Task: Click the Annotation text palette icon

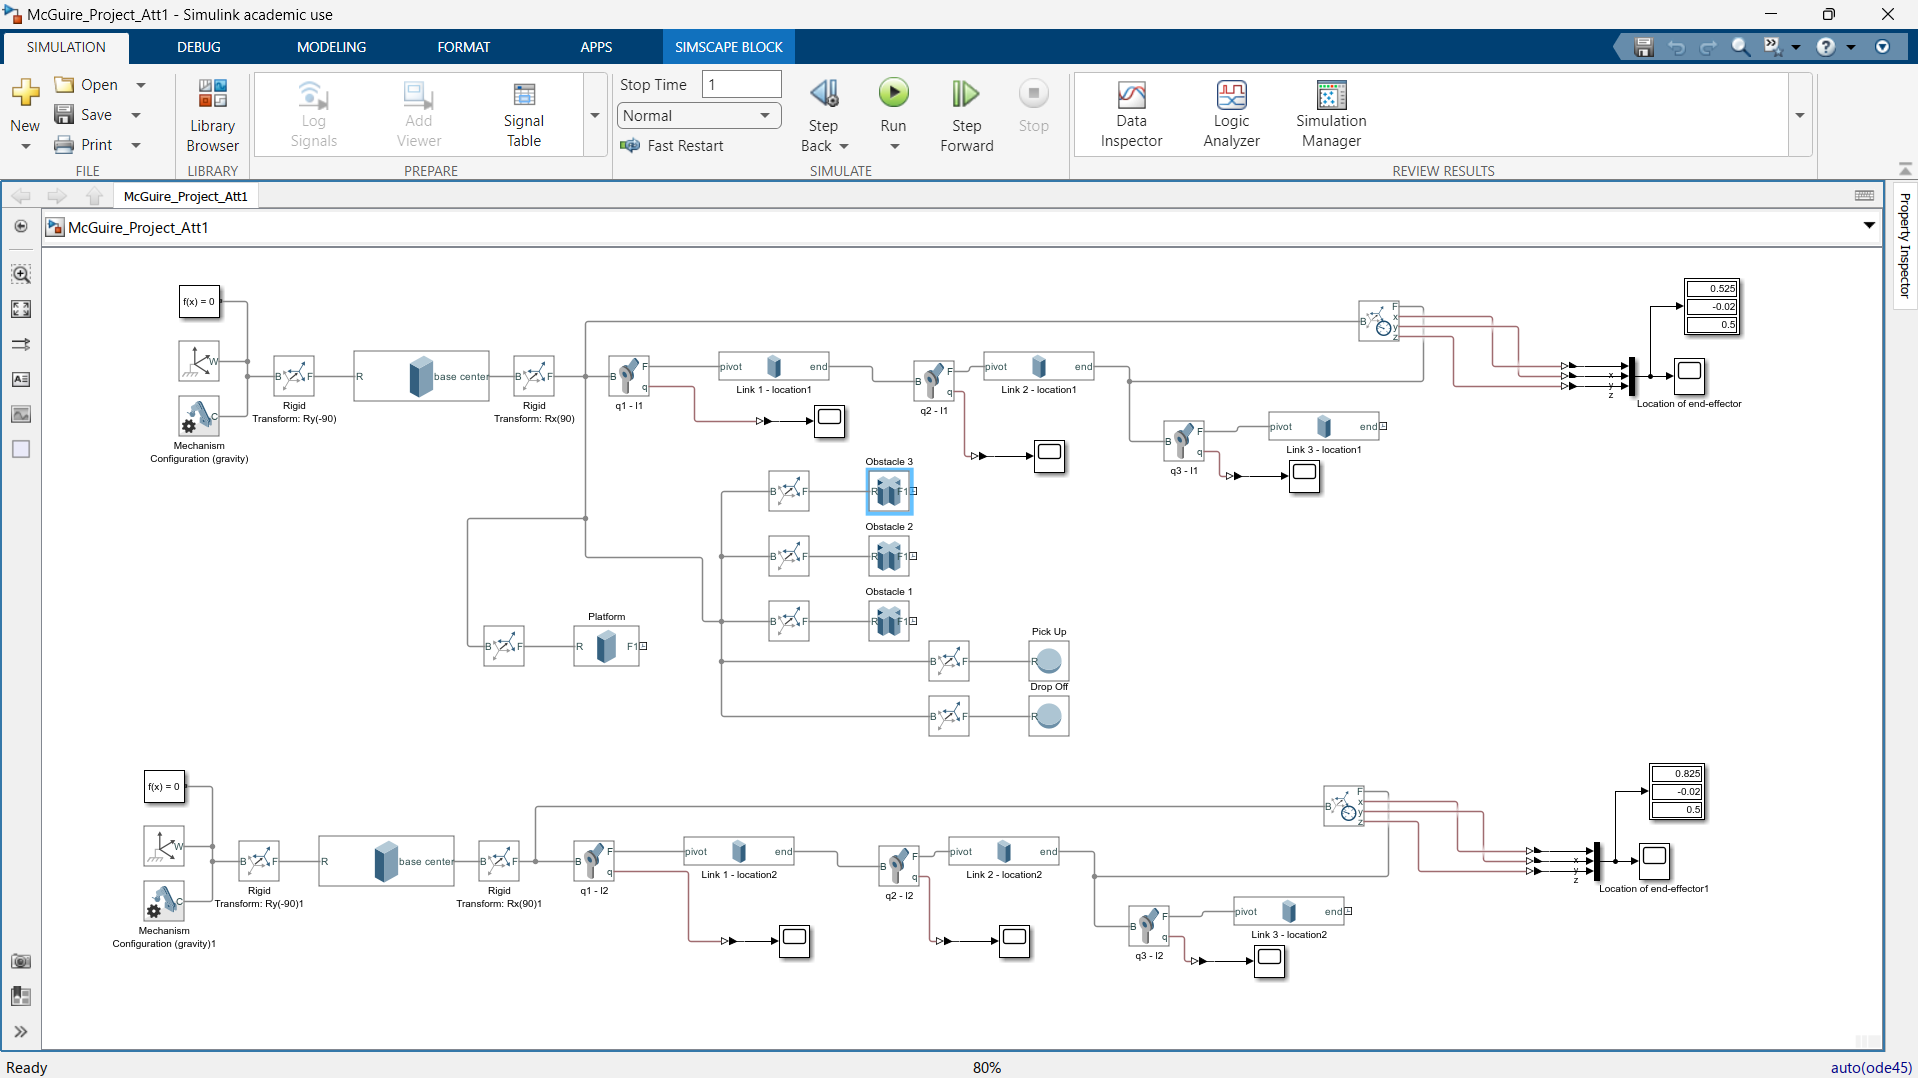Action: 21,379
